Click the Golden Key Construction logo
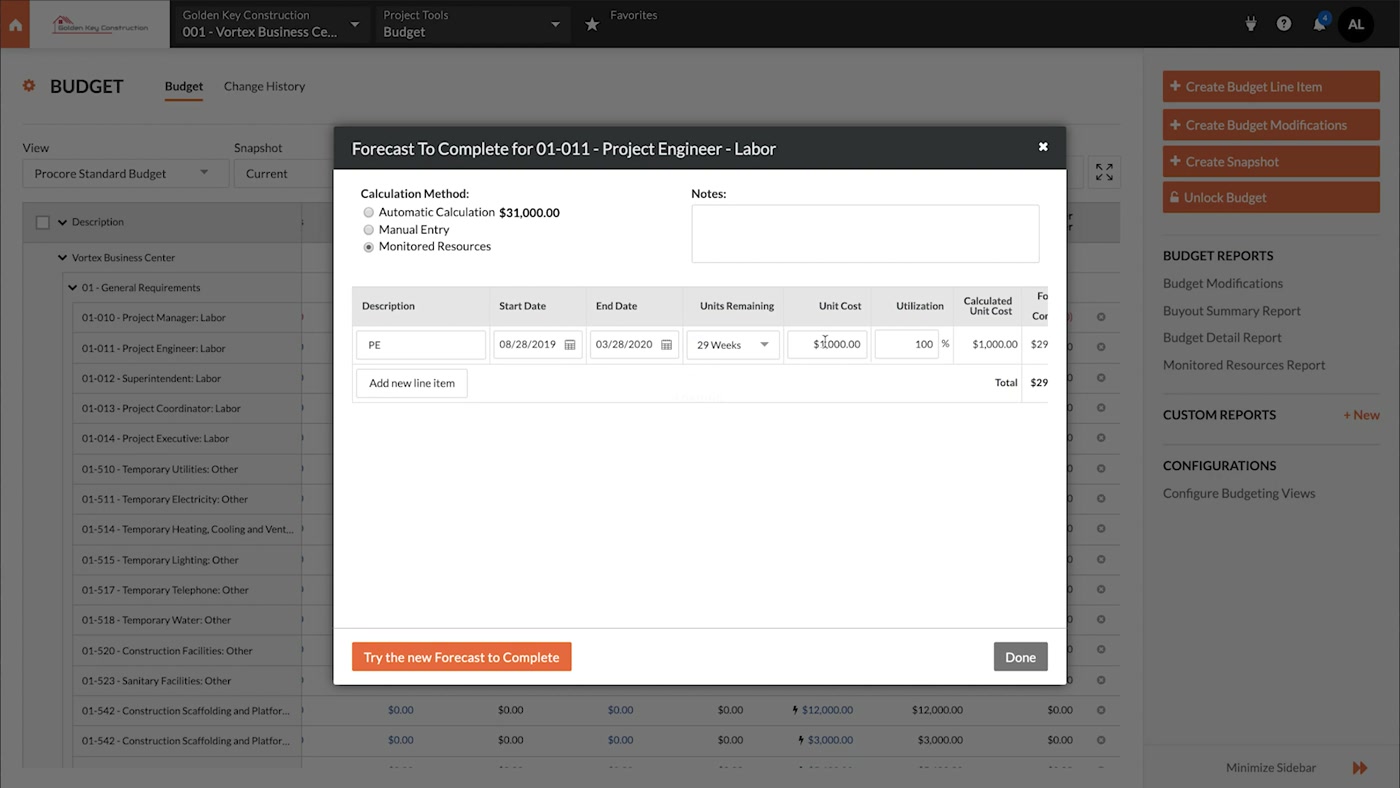Image resolution: width=1400 pixels, height=788 pixels. [x=100, y=25]
